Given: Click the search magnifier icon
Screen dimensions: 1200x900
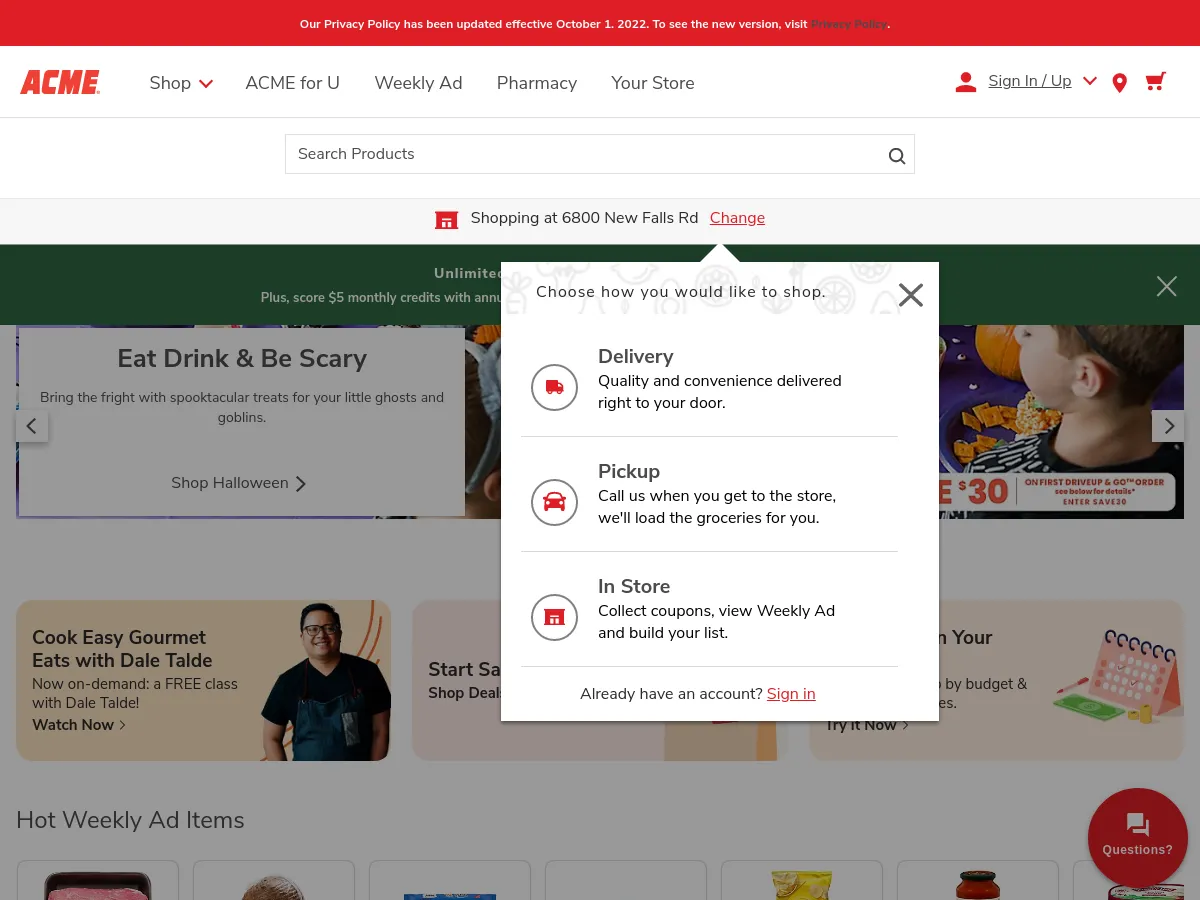Looking at the screenshot, I should (896, 155).
